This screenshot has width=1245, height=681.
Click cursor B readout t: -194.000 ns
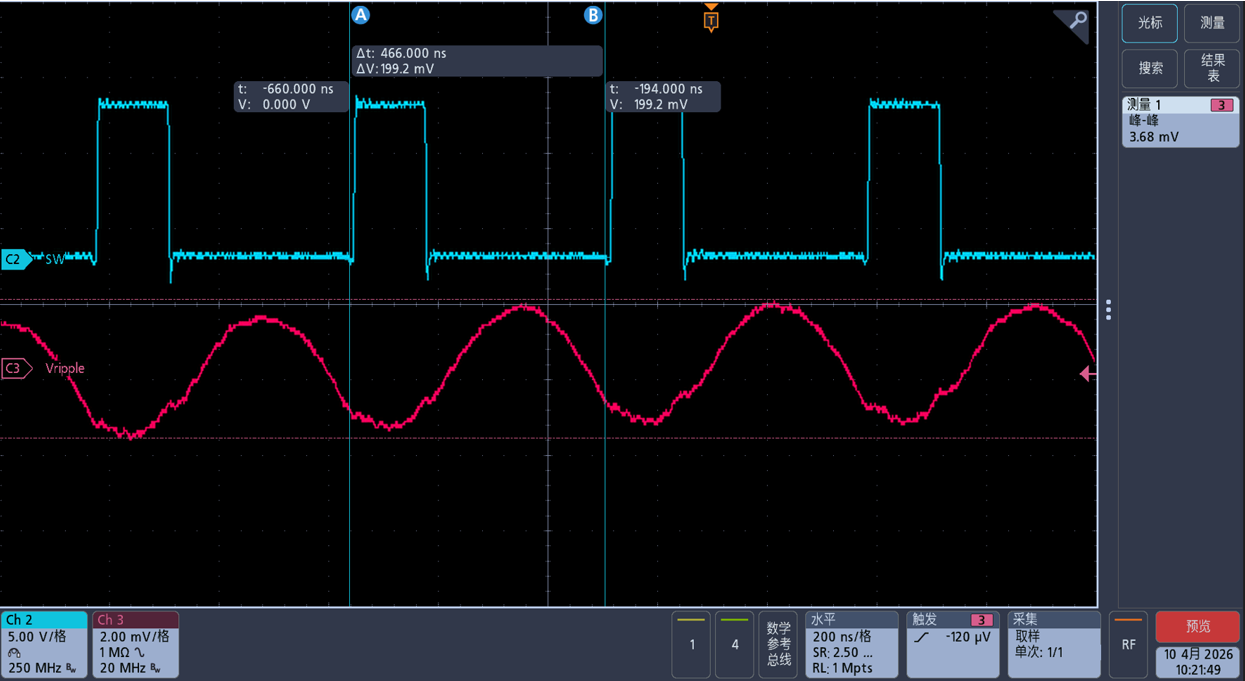pos(664,96)
